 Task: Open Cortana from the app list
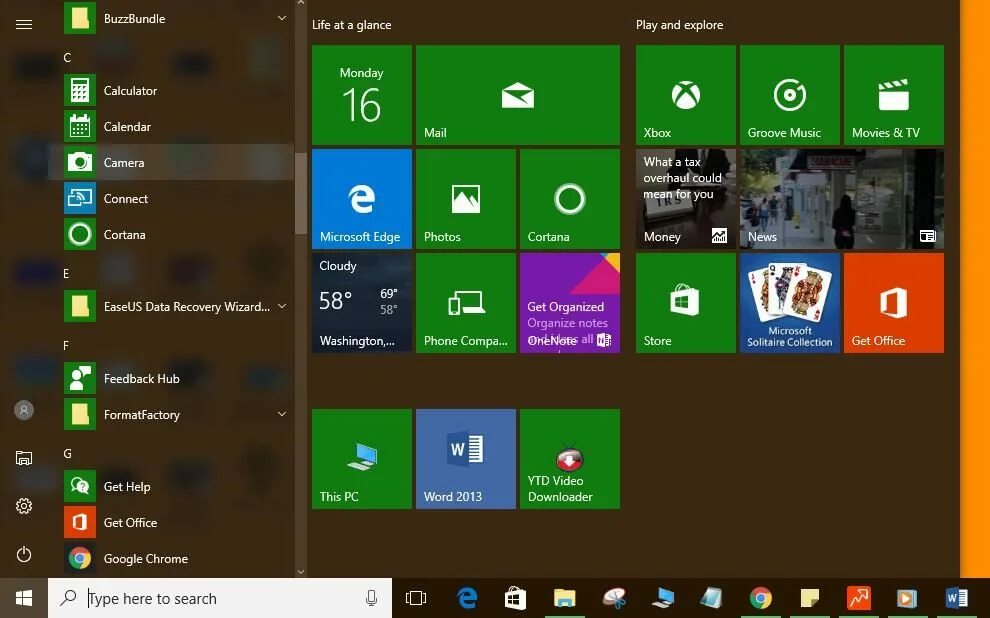click(170, 234)
